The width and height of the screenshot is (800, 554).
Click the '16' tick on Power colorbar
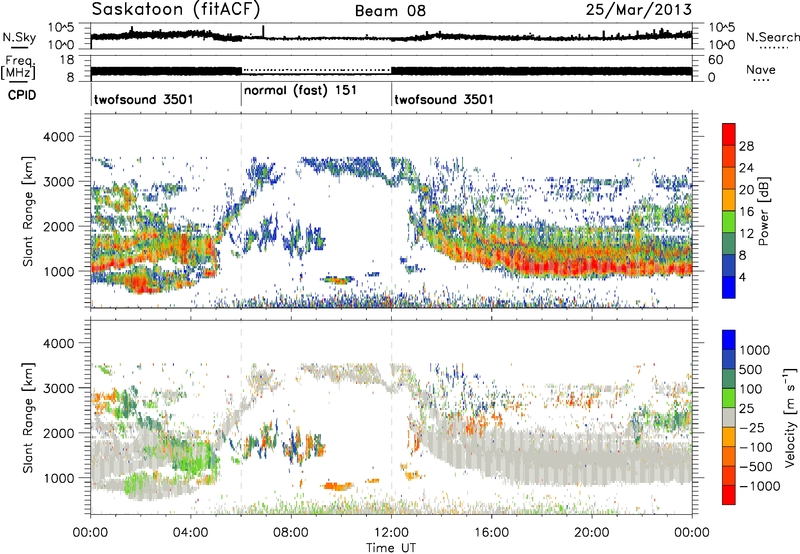(746, 212)
